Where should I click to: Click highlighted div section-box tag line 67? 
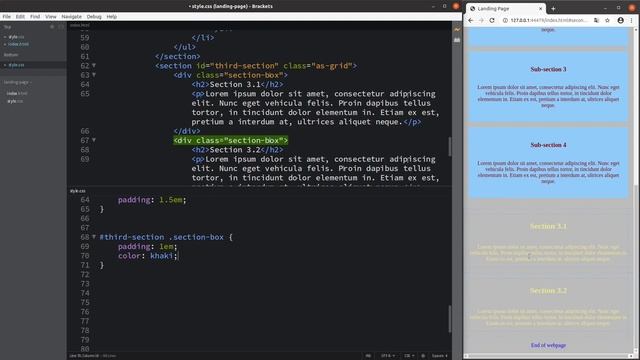click(231, 140)
